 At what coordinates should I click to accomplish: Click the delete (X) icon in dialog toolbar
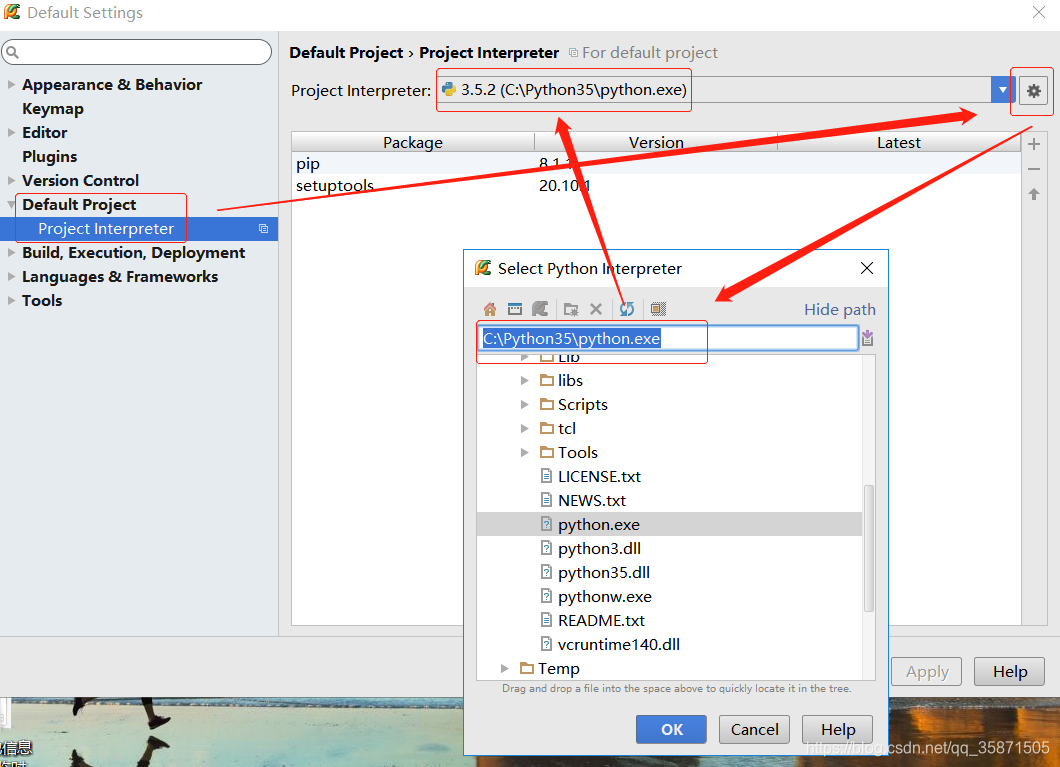pyautogui.click(x=596, y=309)
